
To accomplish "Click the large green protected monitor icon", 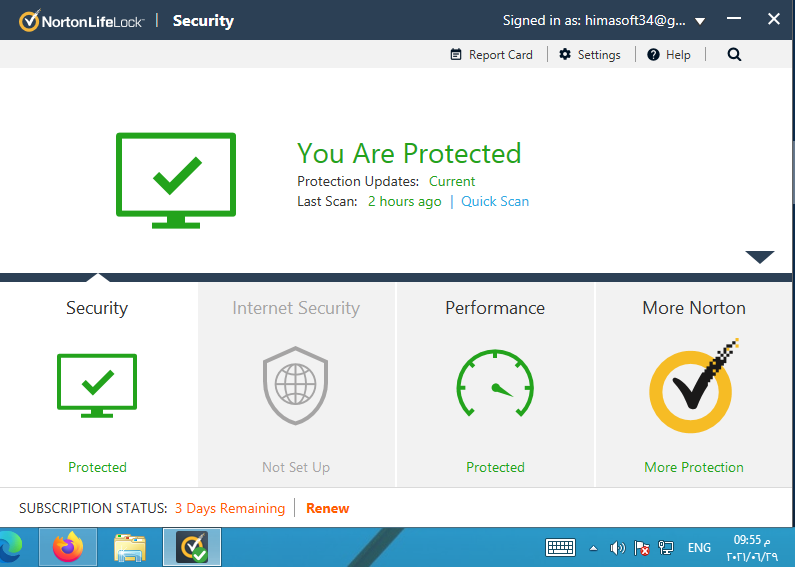I will click(176, 181).
